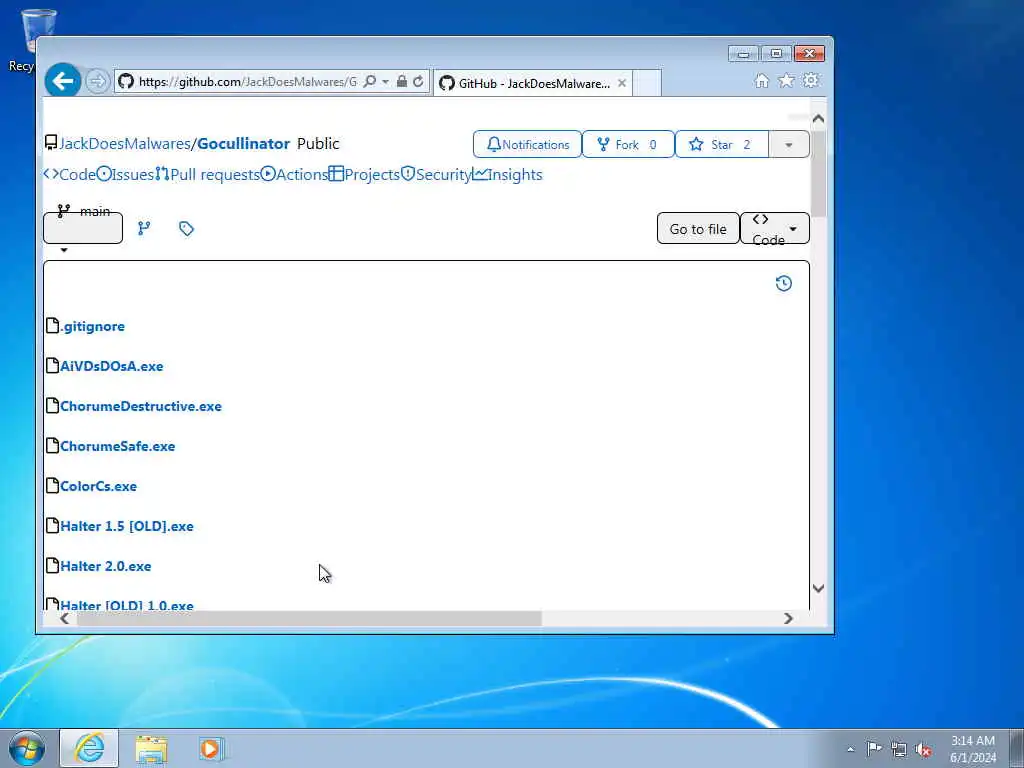The image size is (1024, 768).
Task: Open Favorites star icon
Action: [x=786, y=80]
